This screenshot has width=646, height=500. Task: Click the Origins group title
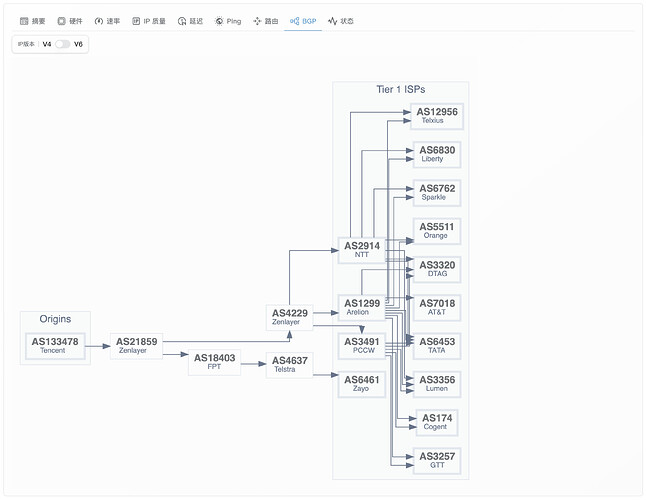[55, 319]
